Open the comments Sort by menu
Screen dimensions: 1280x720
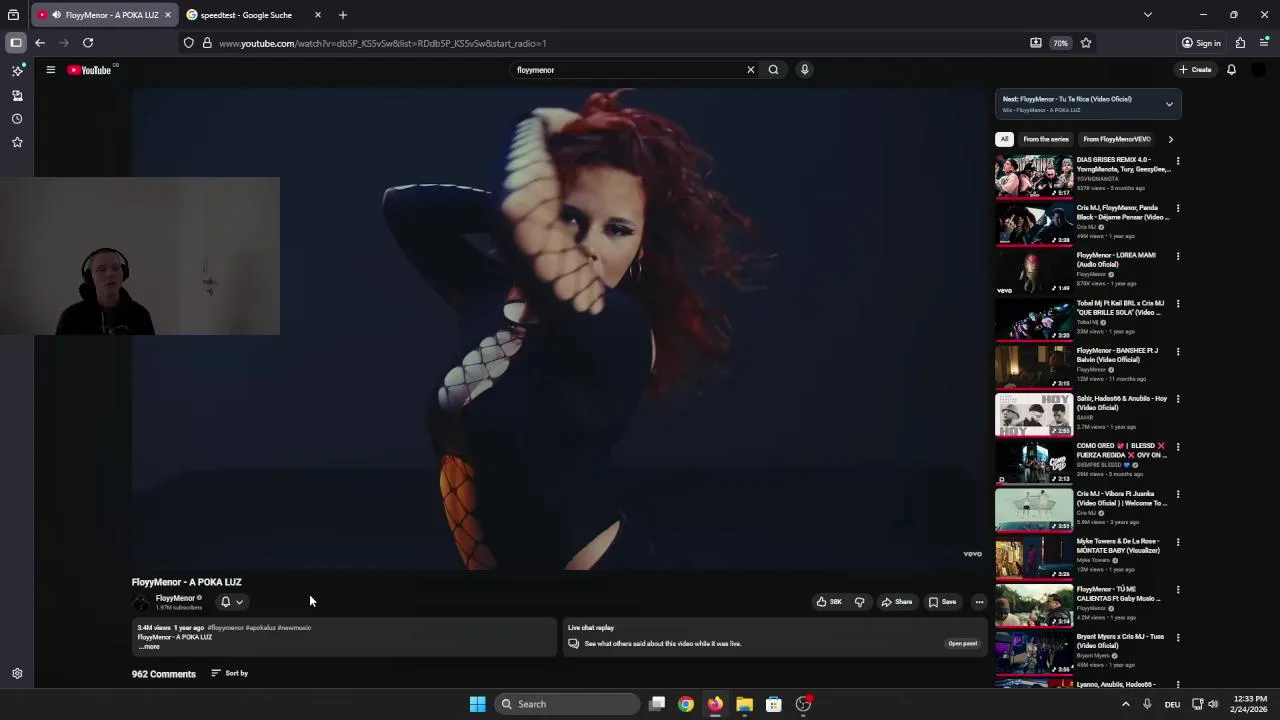coord(230,673)
